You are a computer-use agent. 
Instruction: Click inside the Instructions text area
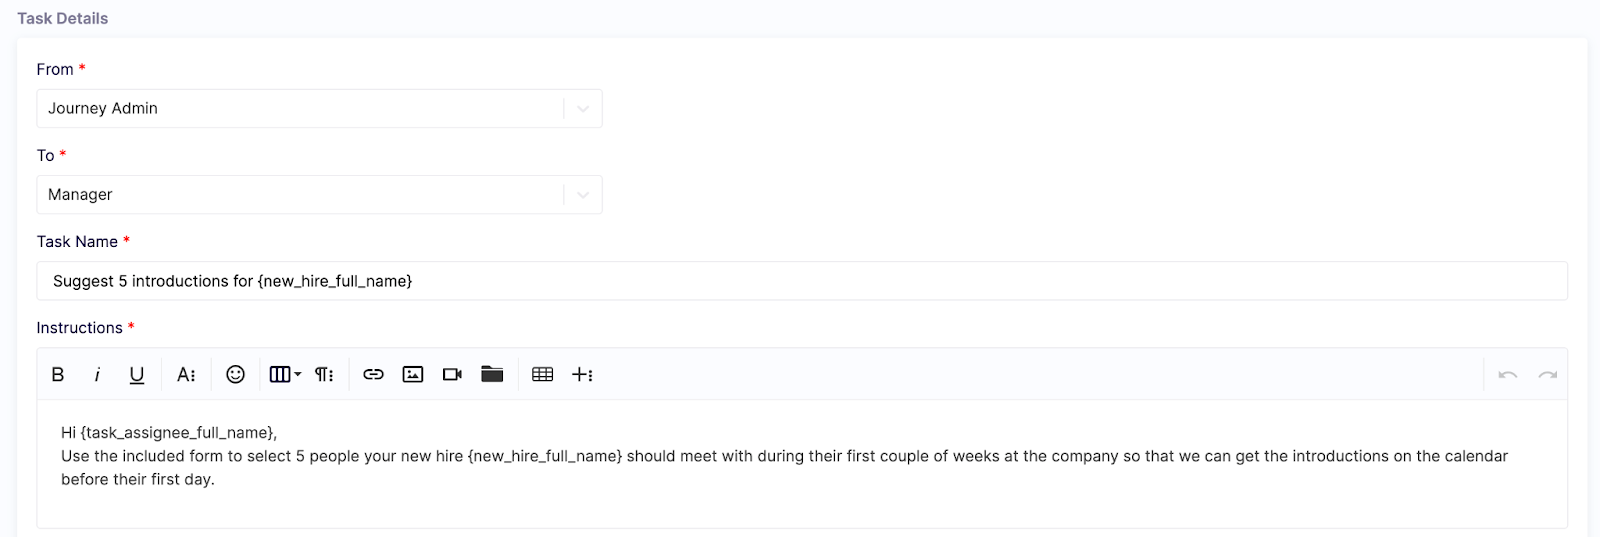(802, 464)
